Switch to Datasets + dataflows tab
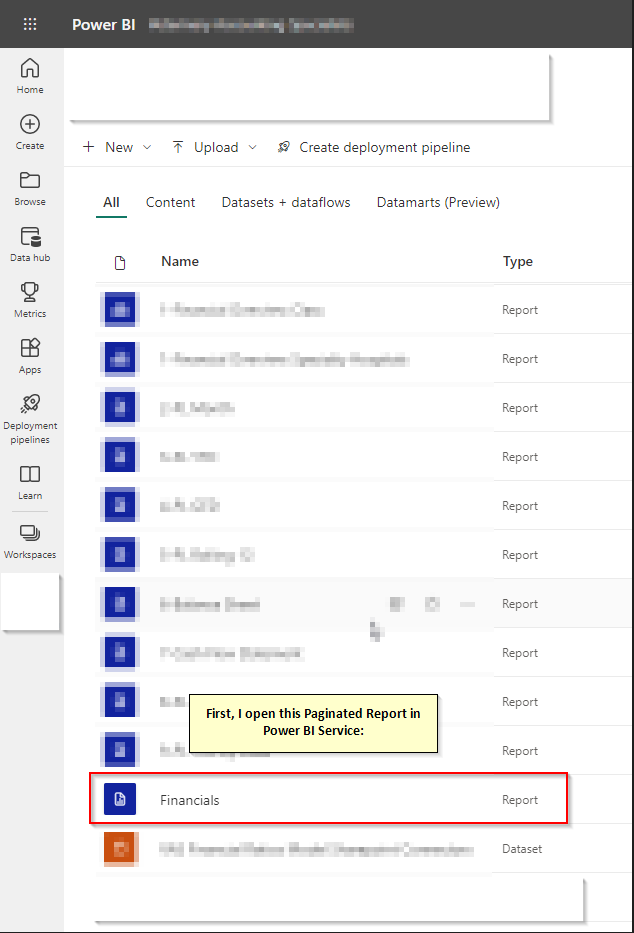634x933 pixels. click(x=286, y=202)
